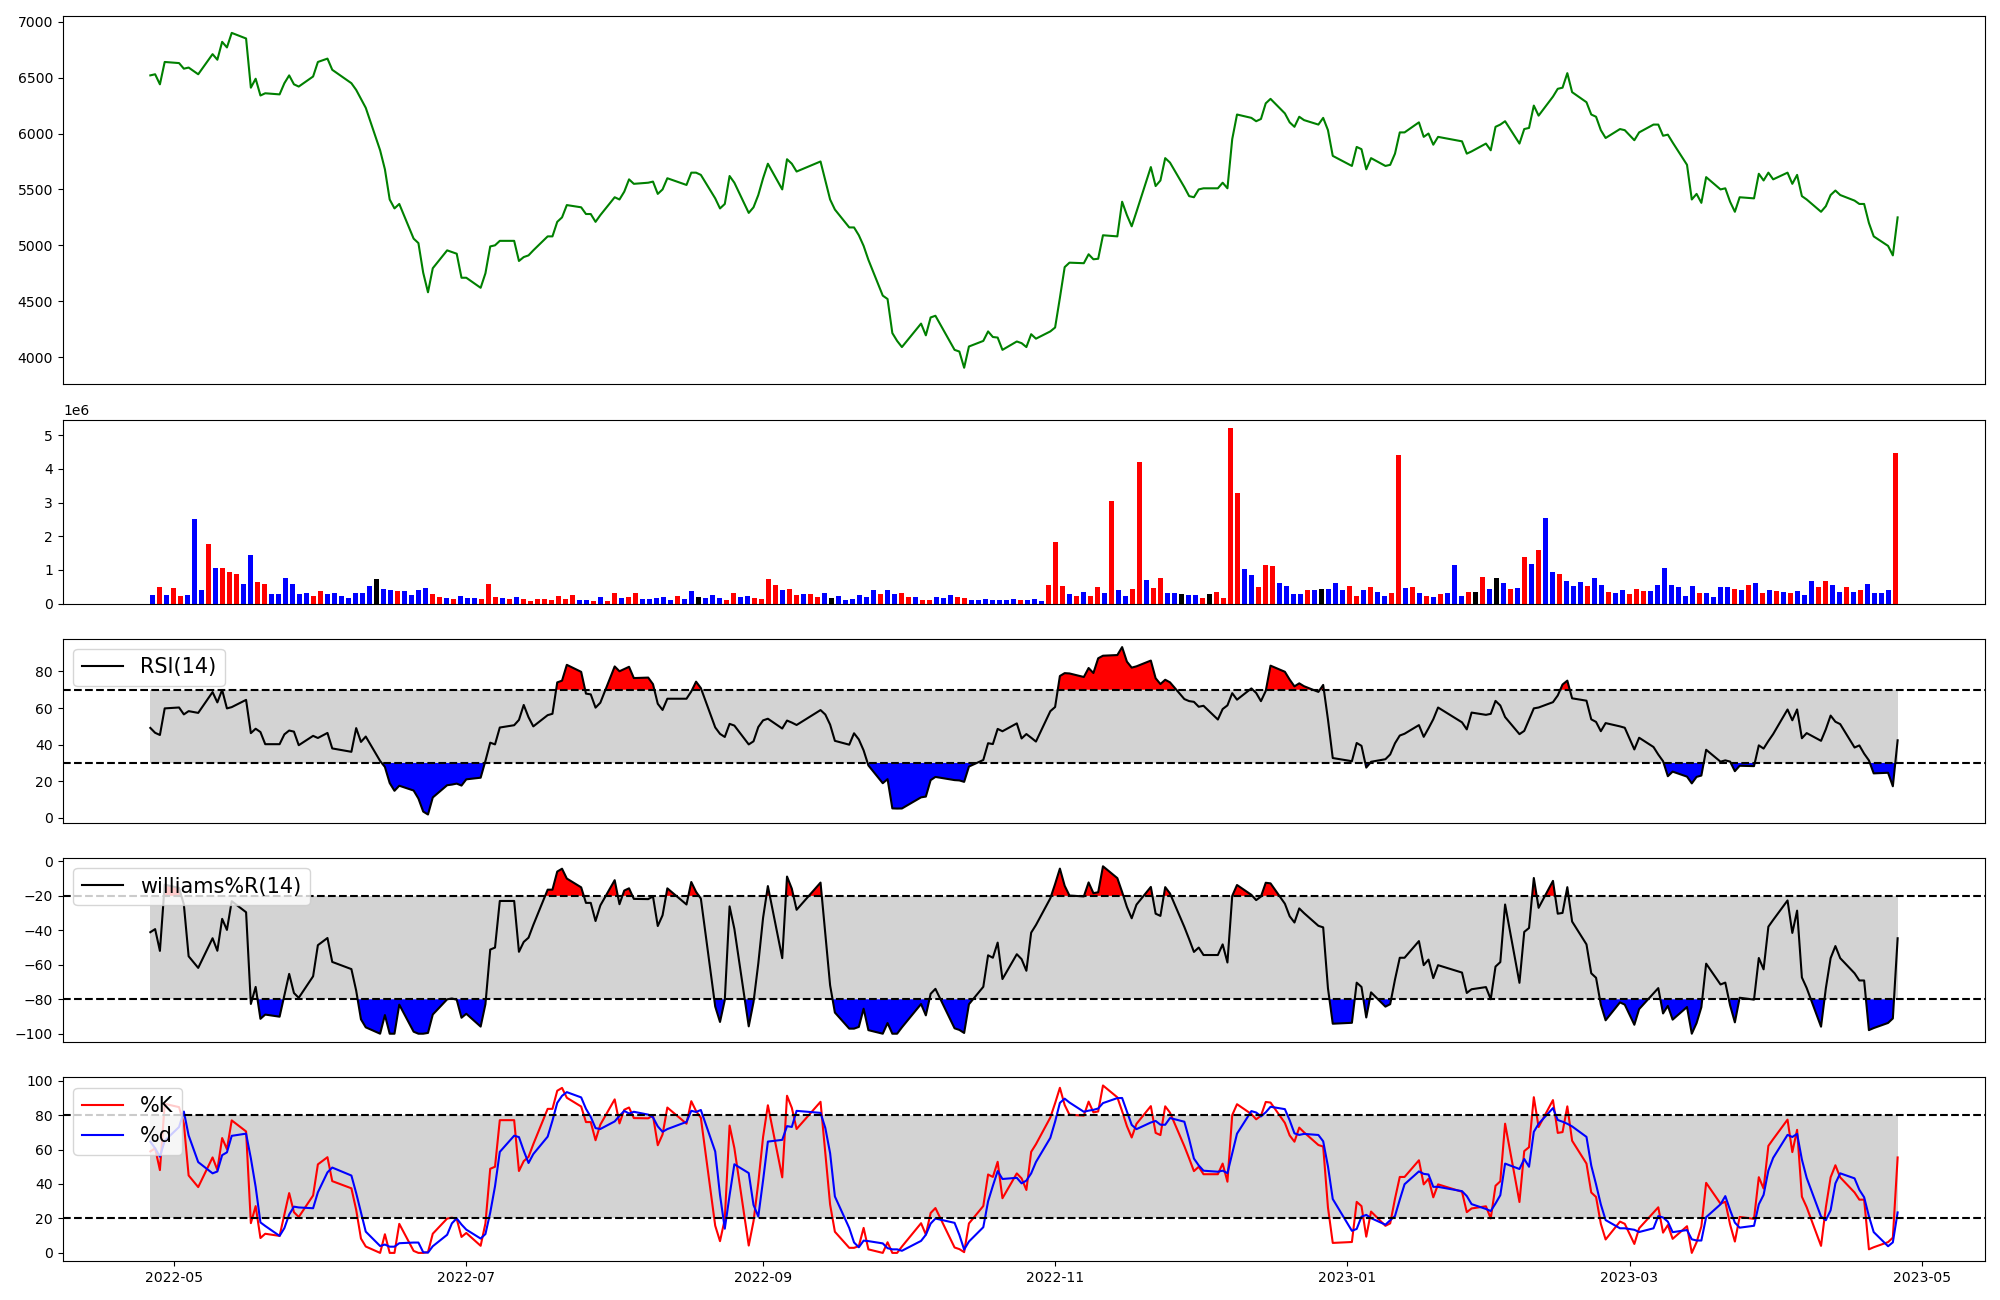This screenshot has width=2000, height=1300.
Task: Click the 2023-05 x-axis date label
Action: pos(1922,1277)
